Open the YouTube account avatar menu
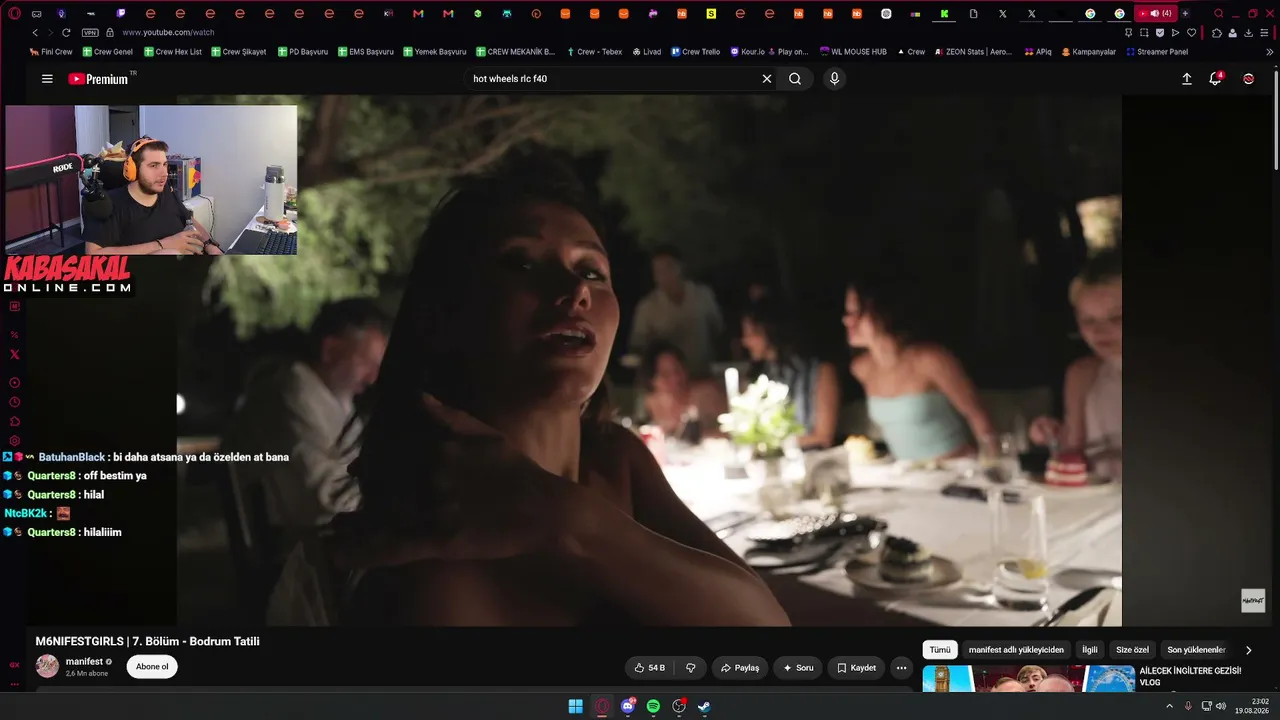1280x720 pixels. [x=1248, y=79]
